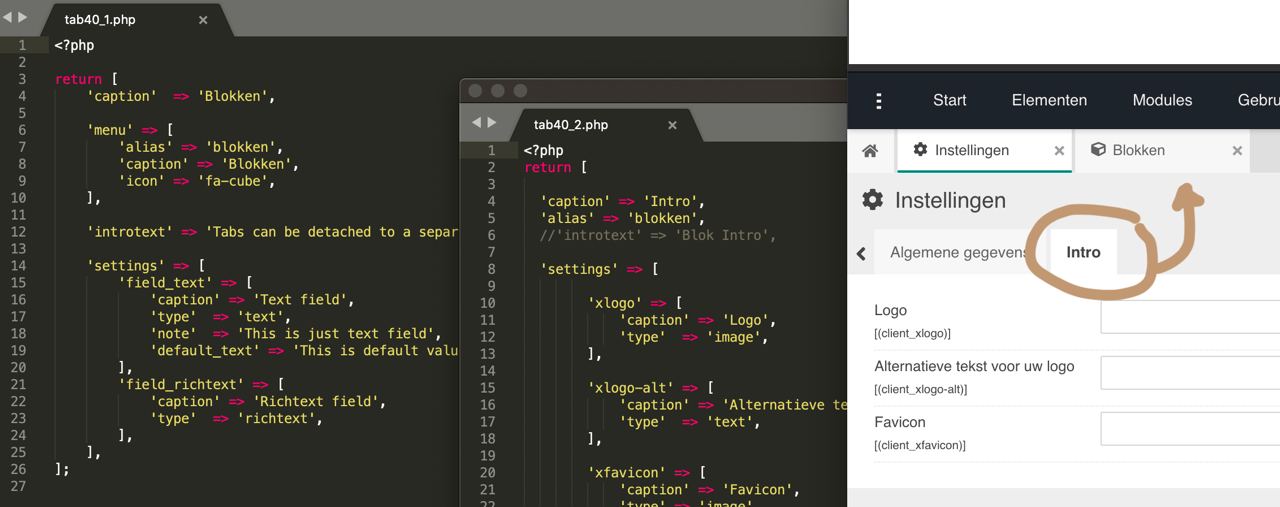Open the Modules menu

pos(1162,100)
